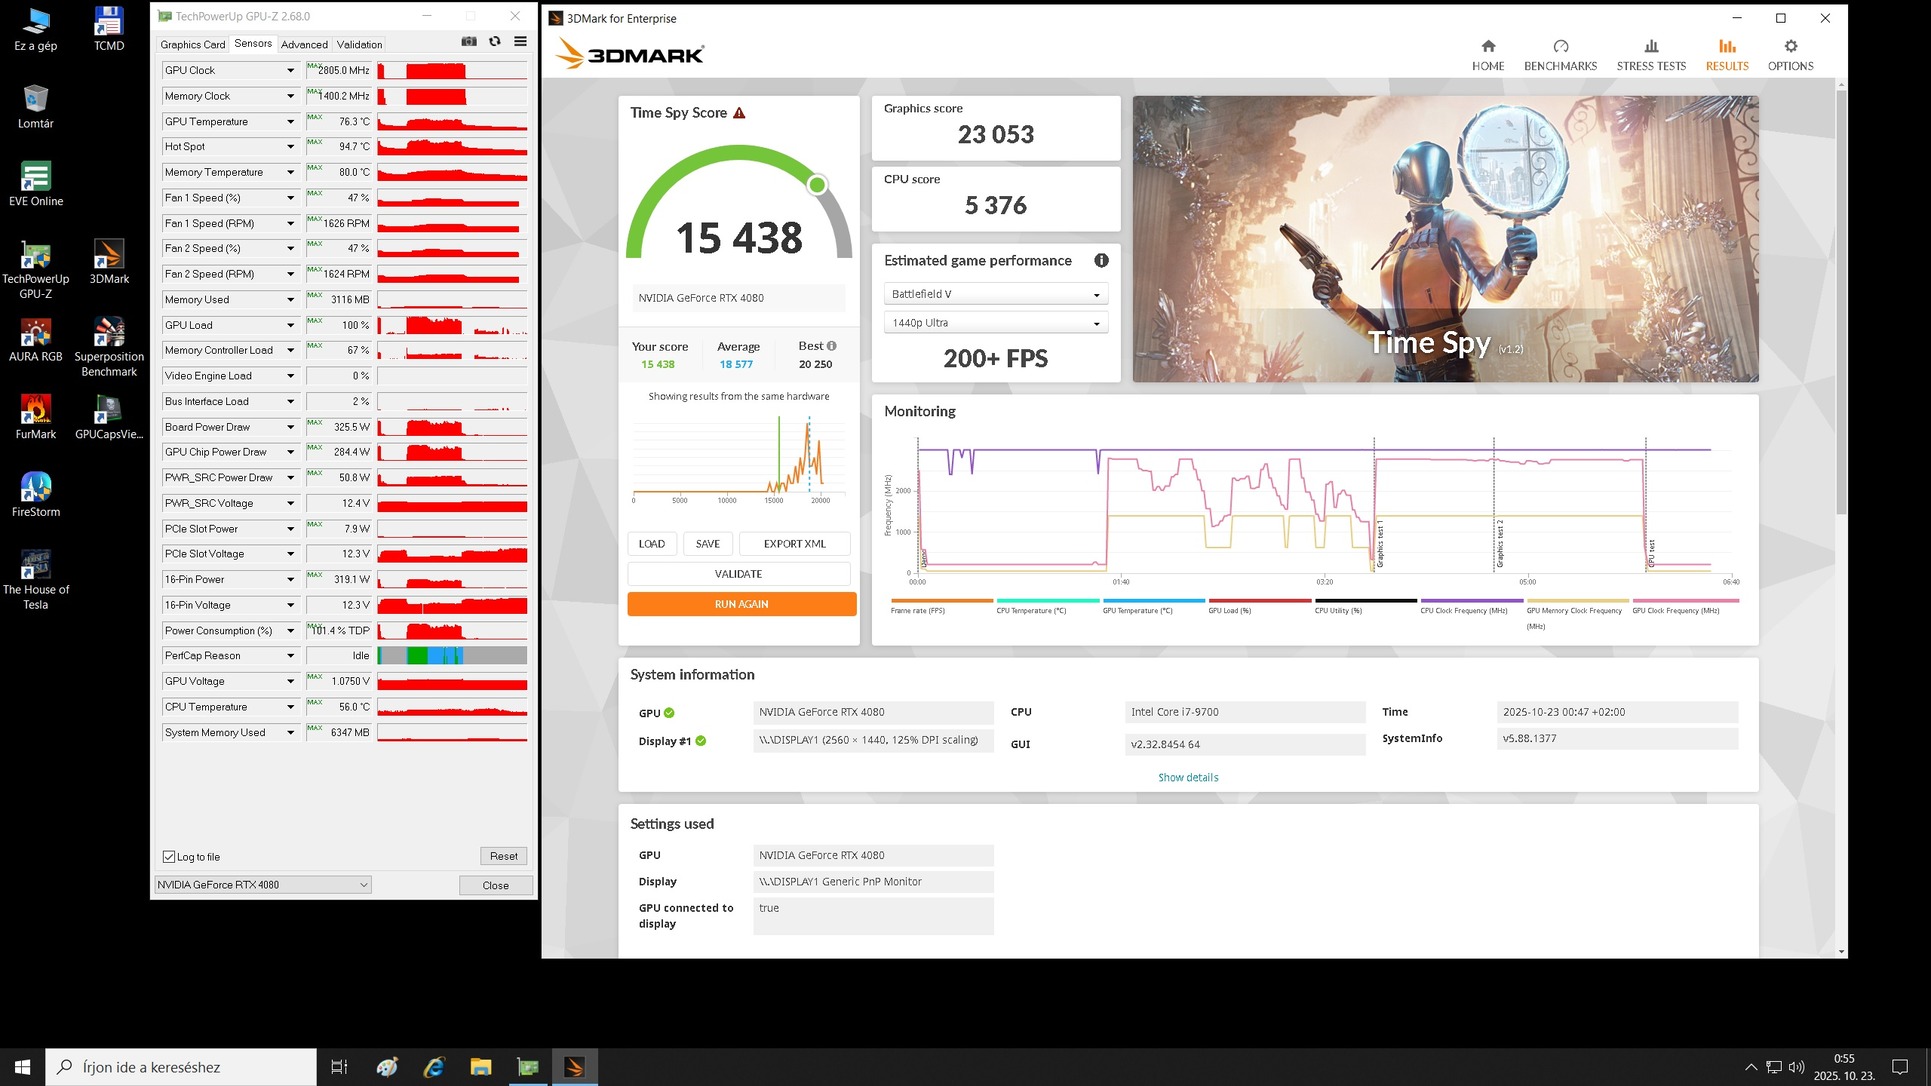Open the 3DMark Stress Tests section
1931x1086 pixels.
pos(1650,54)
